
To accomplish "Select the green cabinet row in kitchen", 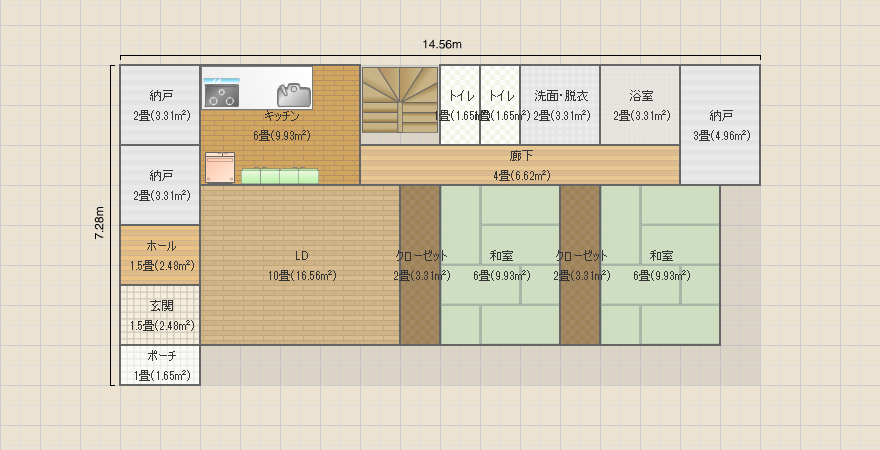I will tap(280, 176).
